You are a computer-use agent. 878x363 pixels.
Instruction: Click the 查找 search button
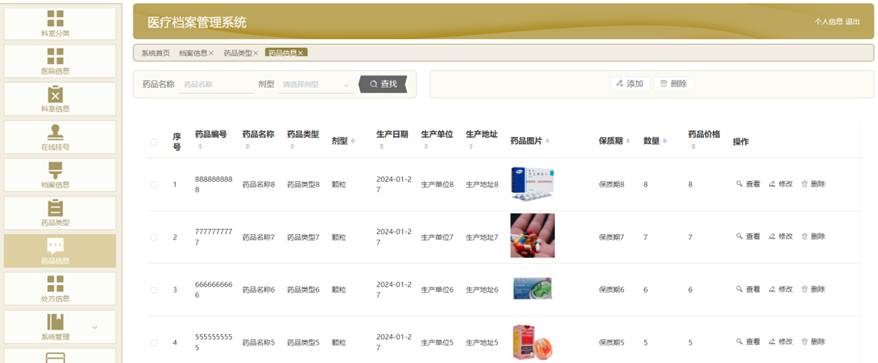tap(383, 84)
